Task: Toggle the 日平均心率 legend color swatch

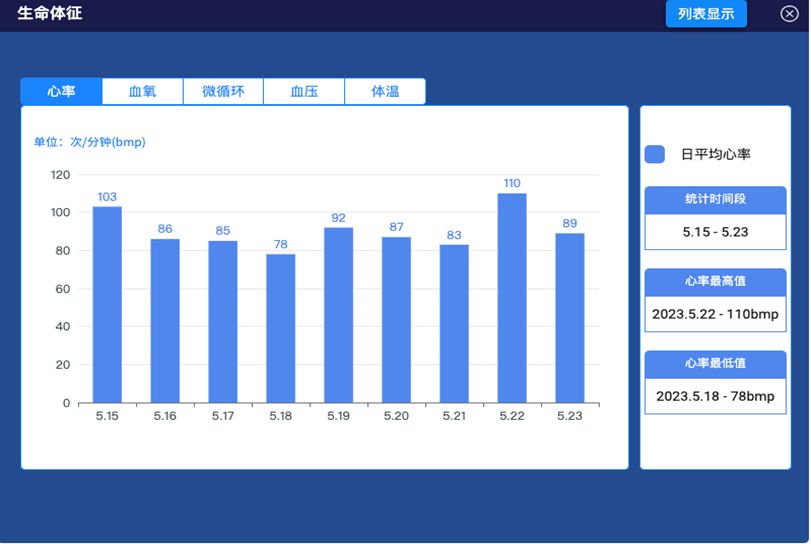Action: [x=655, y=154]
